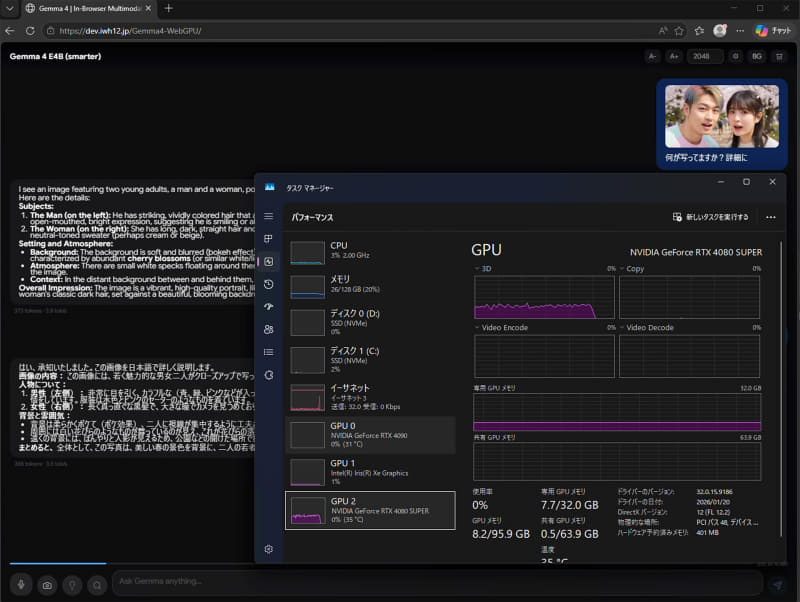The image size is (800, 602).
Task: Open the Users view in Task Manager
Action: [x=268, y=330]
